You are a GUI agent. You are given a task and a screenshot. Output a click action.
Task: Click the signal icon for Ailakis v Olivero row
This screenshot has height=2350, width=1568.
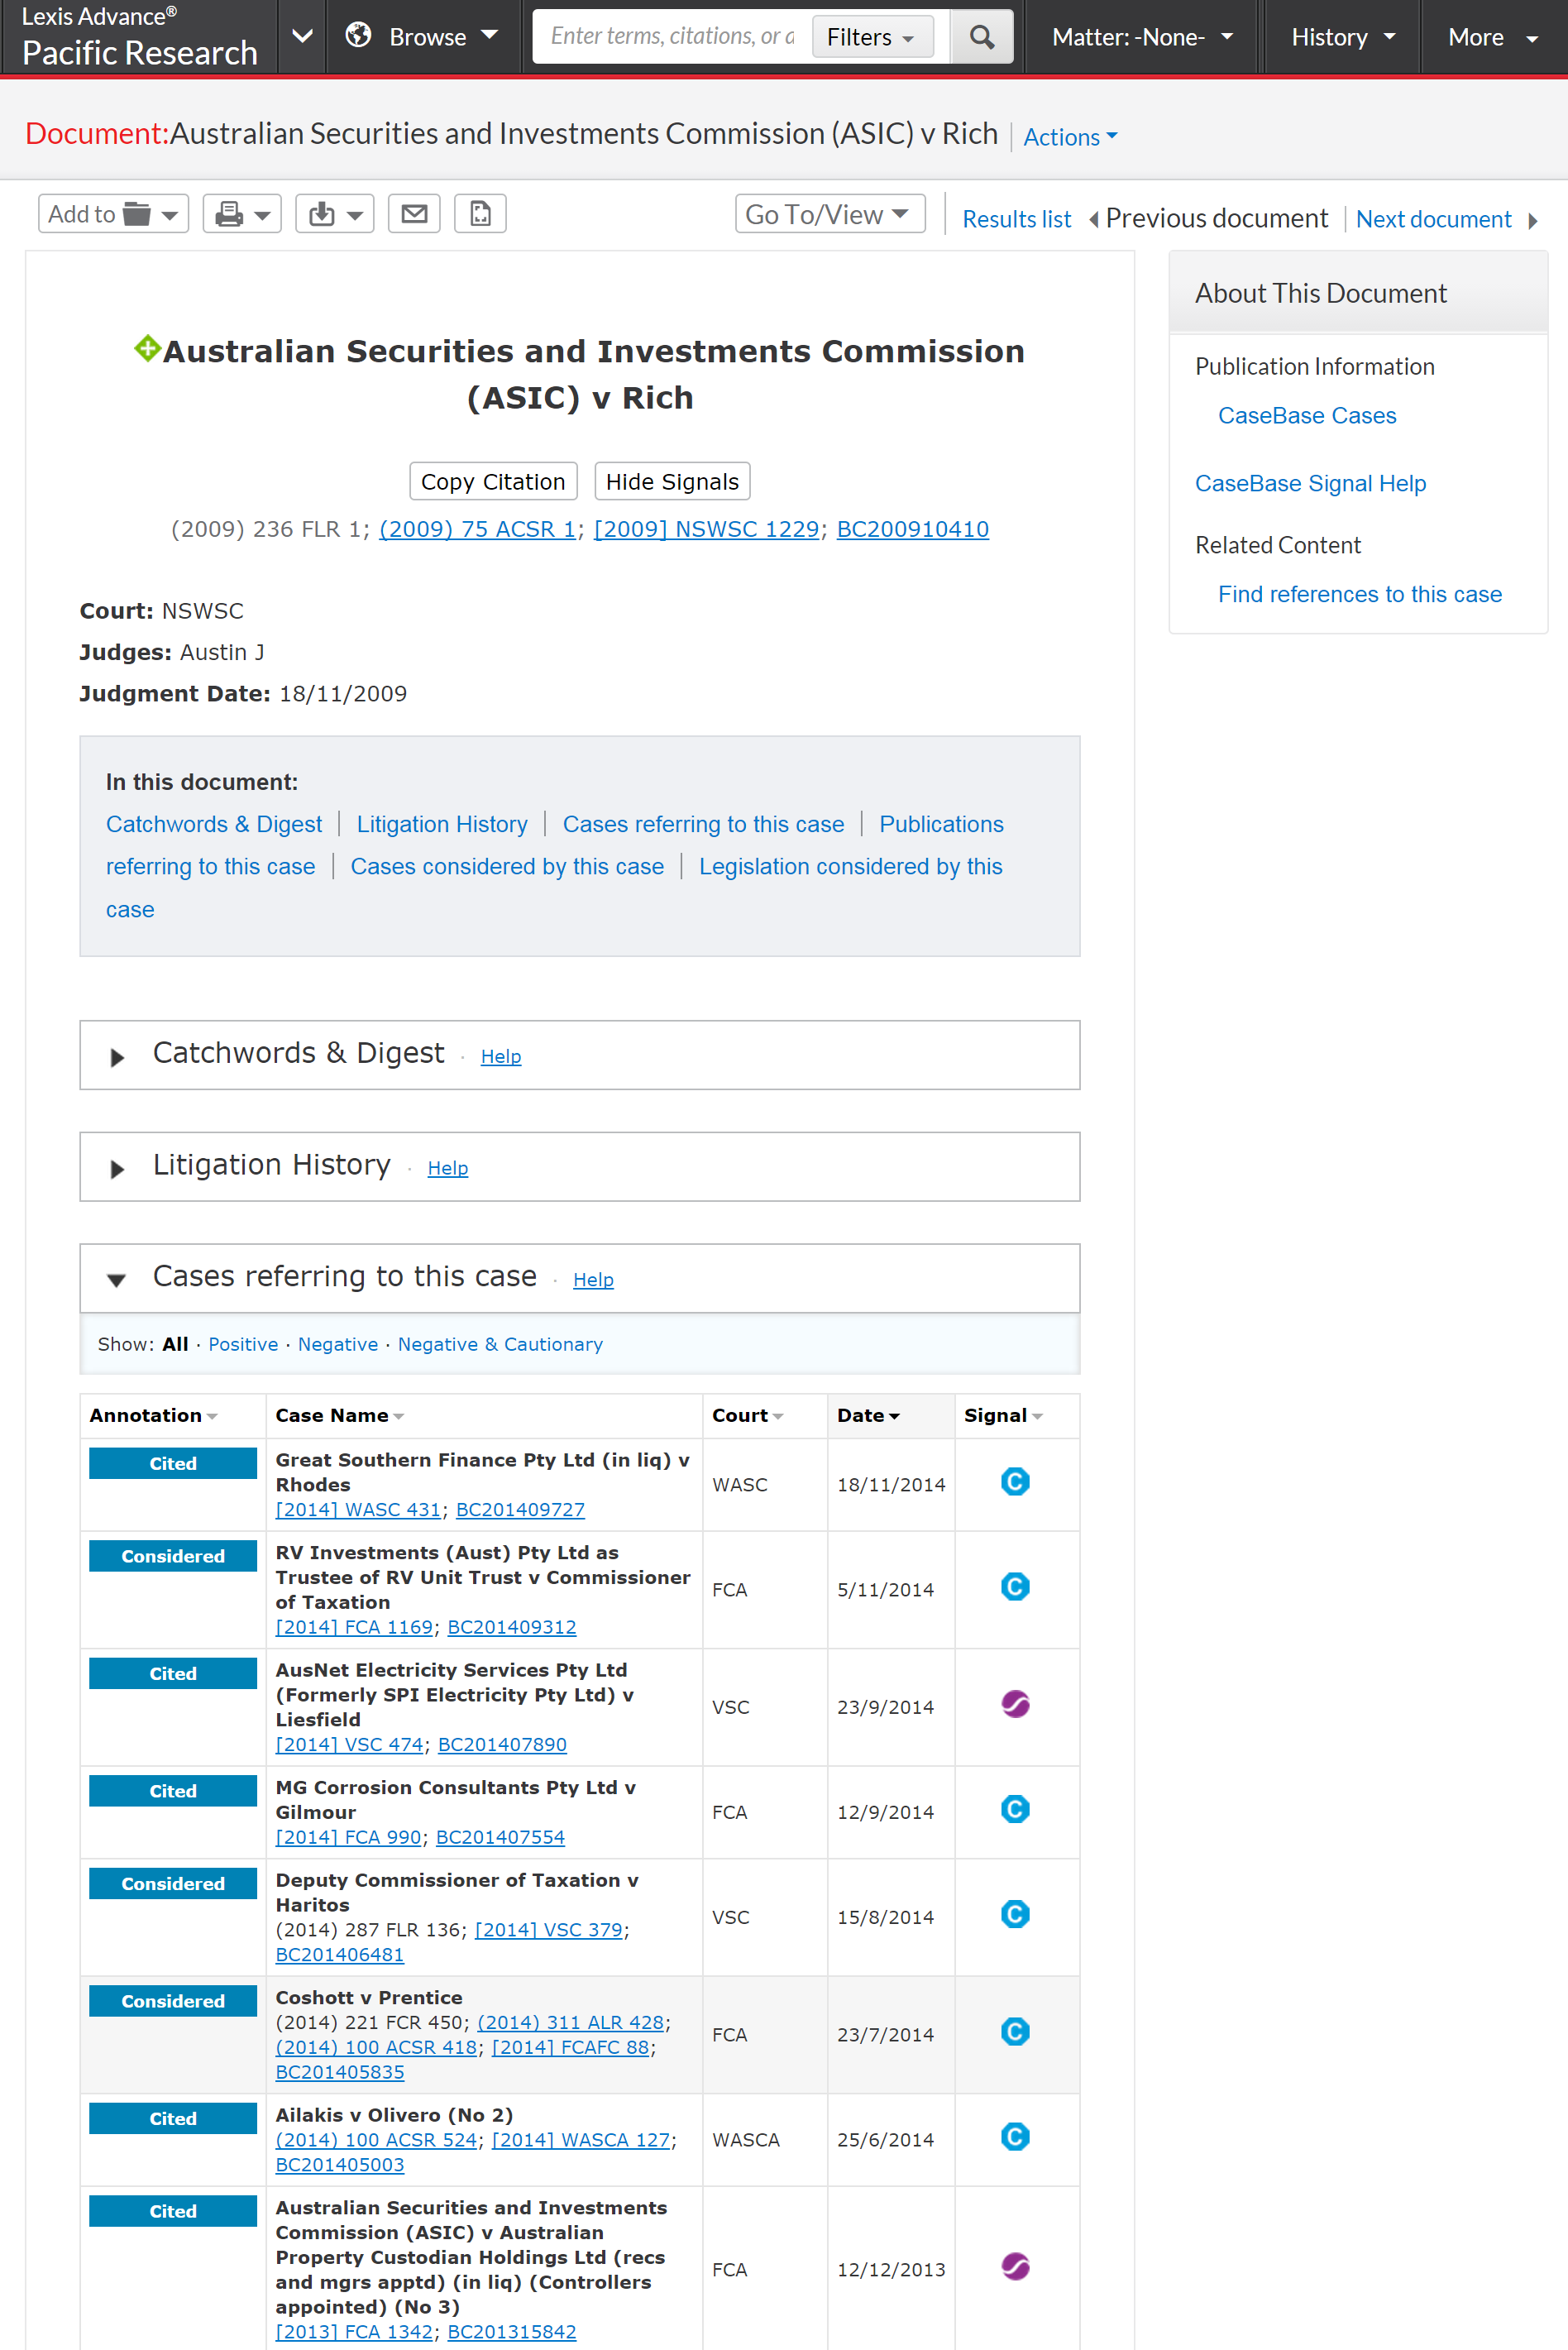(1015, 2137)
